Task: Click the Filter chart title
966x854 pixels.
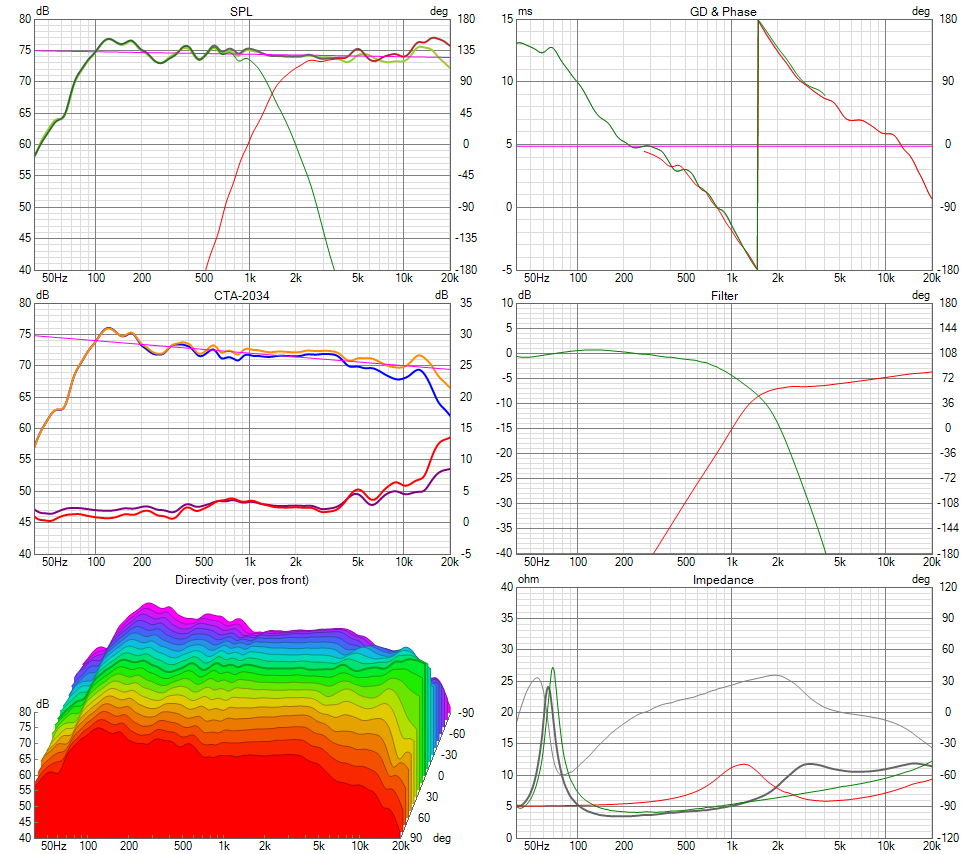Action: [x=723, y=296]
